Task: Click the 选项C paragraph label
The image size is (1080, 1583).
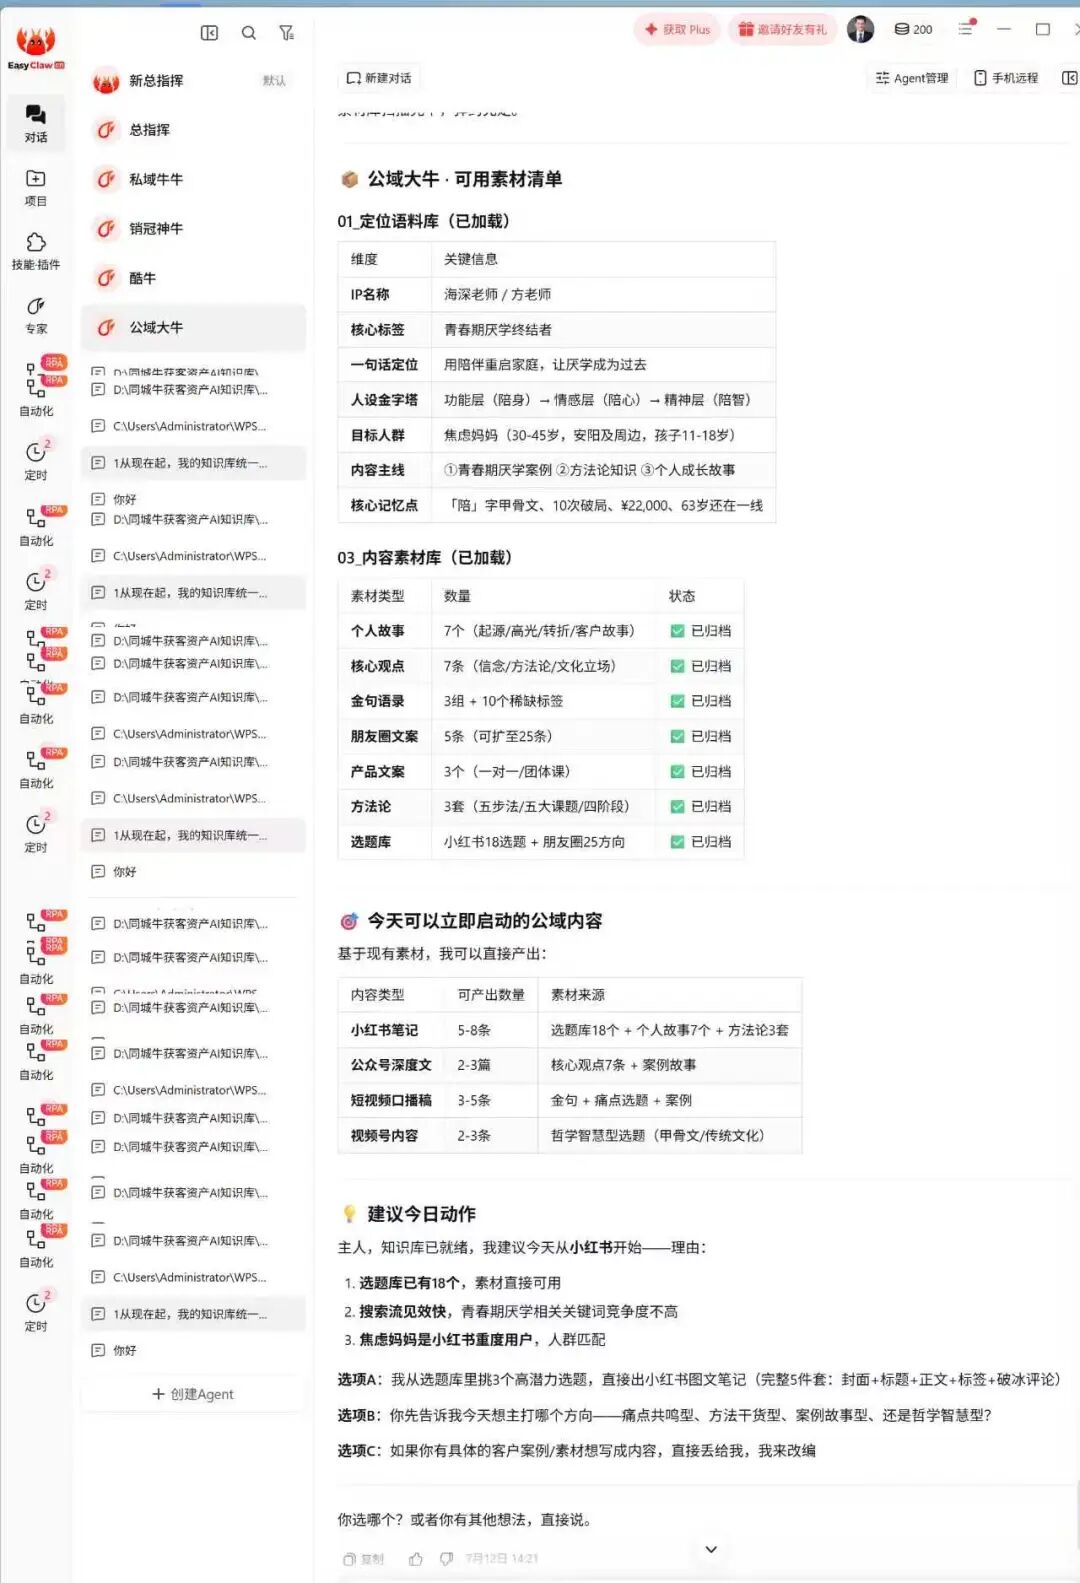Action: tap(360, 1450)
